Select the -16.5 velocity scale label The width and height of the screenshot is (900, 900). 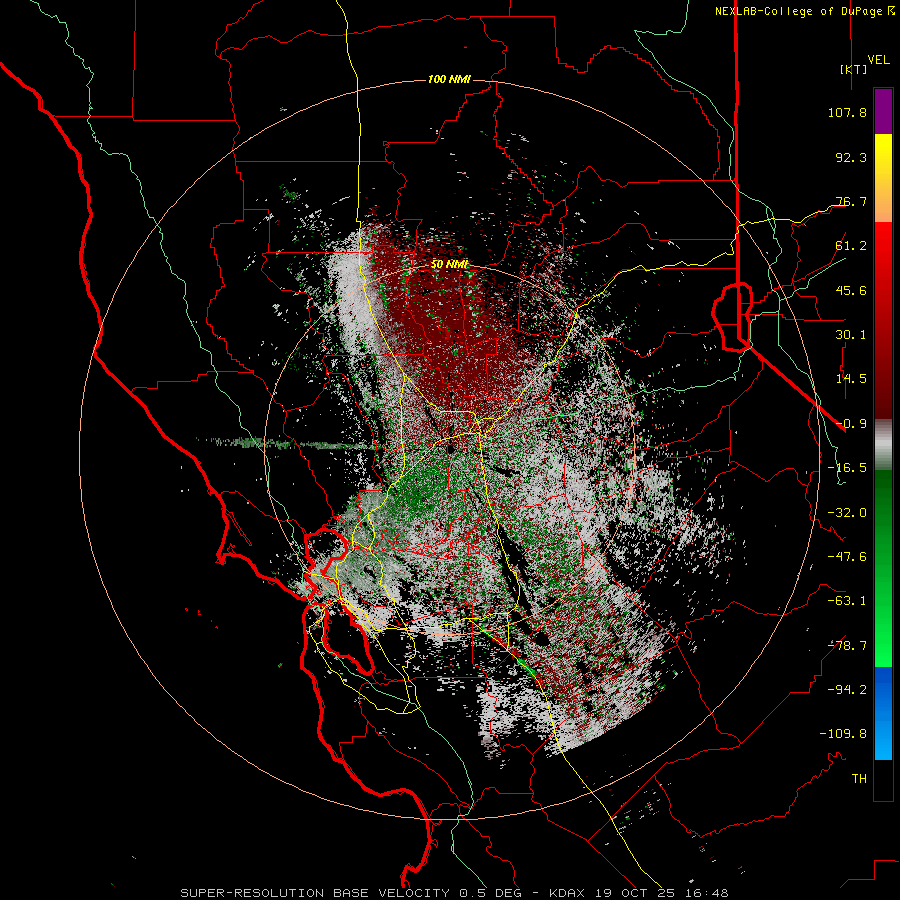click(847, 468)
